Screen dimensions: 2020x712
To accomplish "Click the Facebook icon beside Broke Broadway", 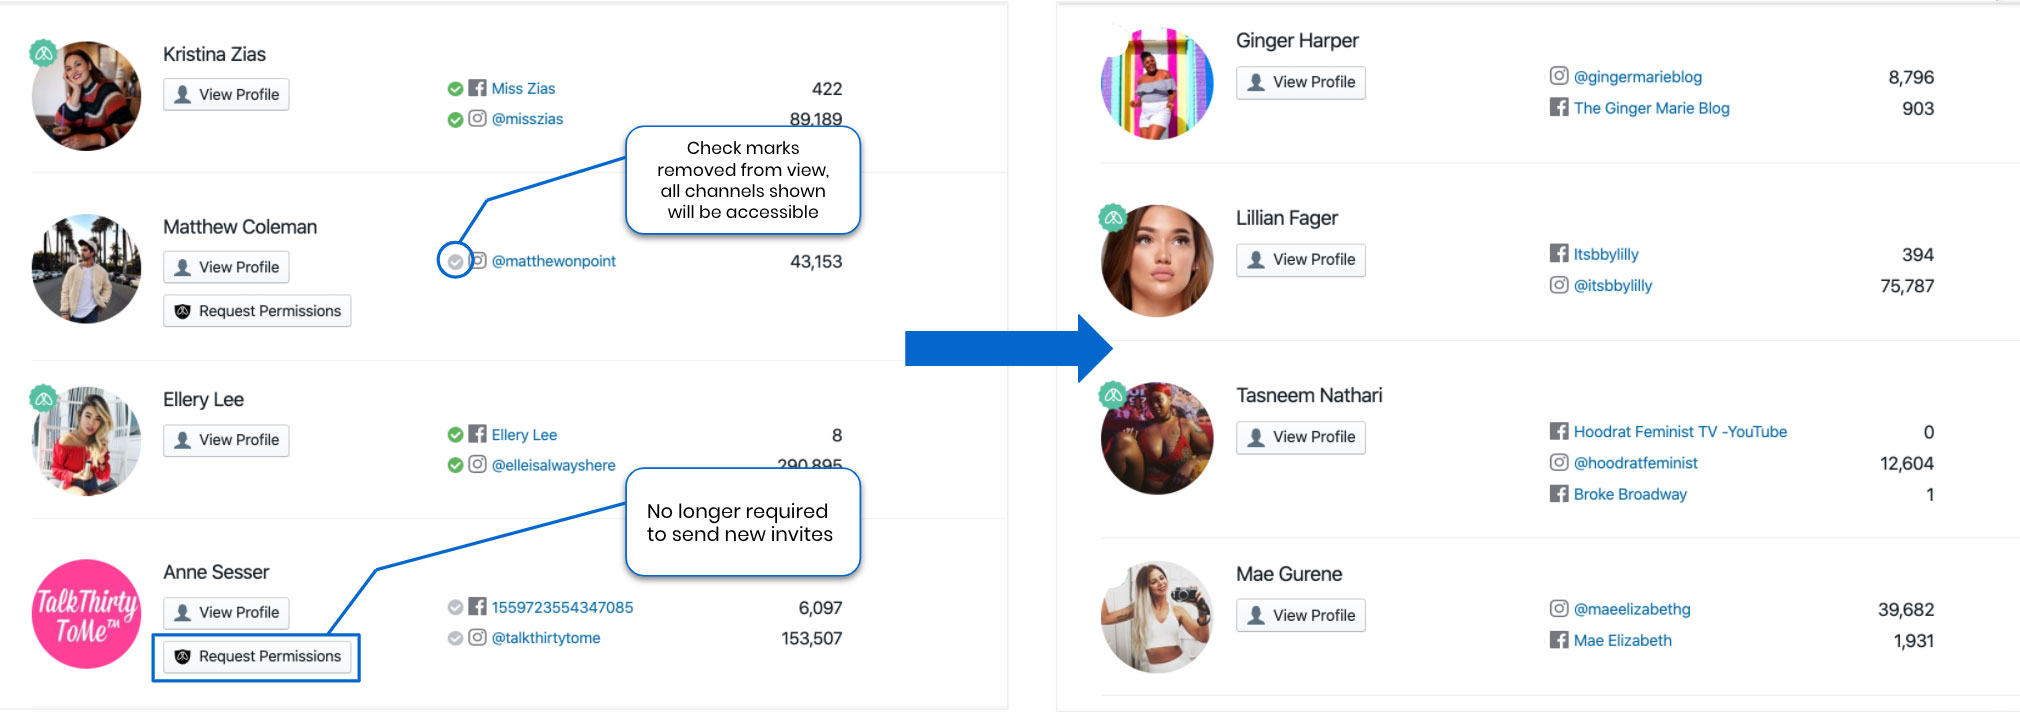I will click(1559, 493).
